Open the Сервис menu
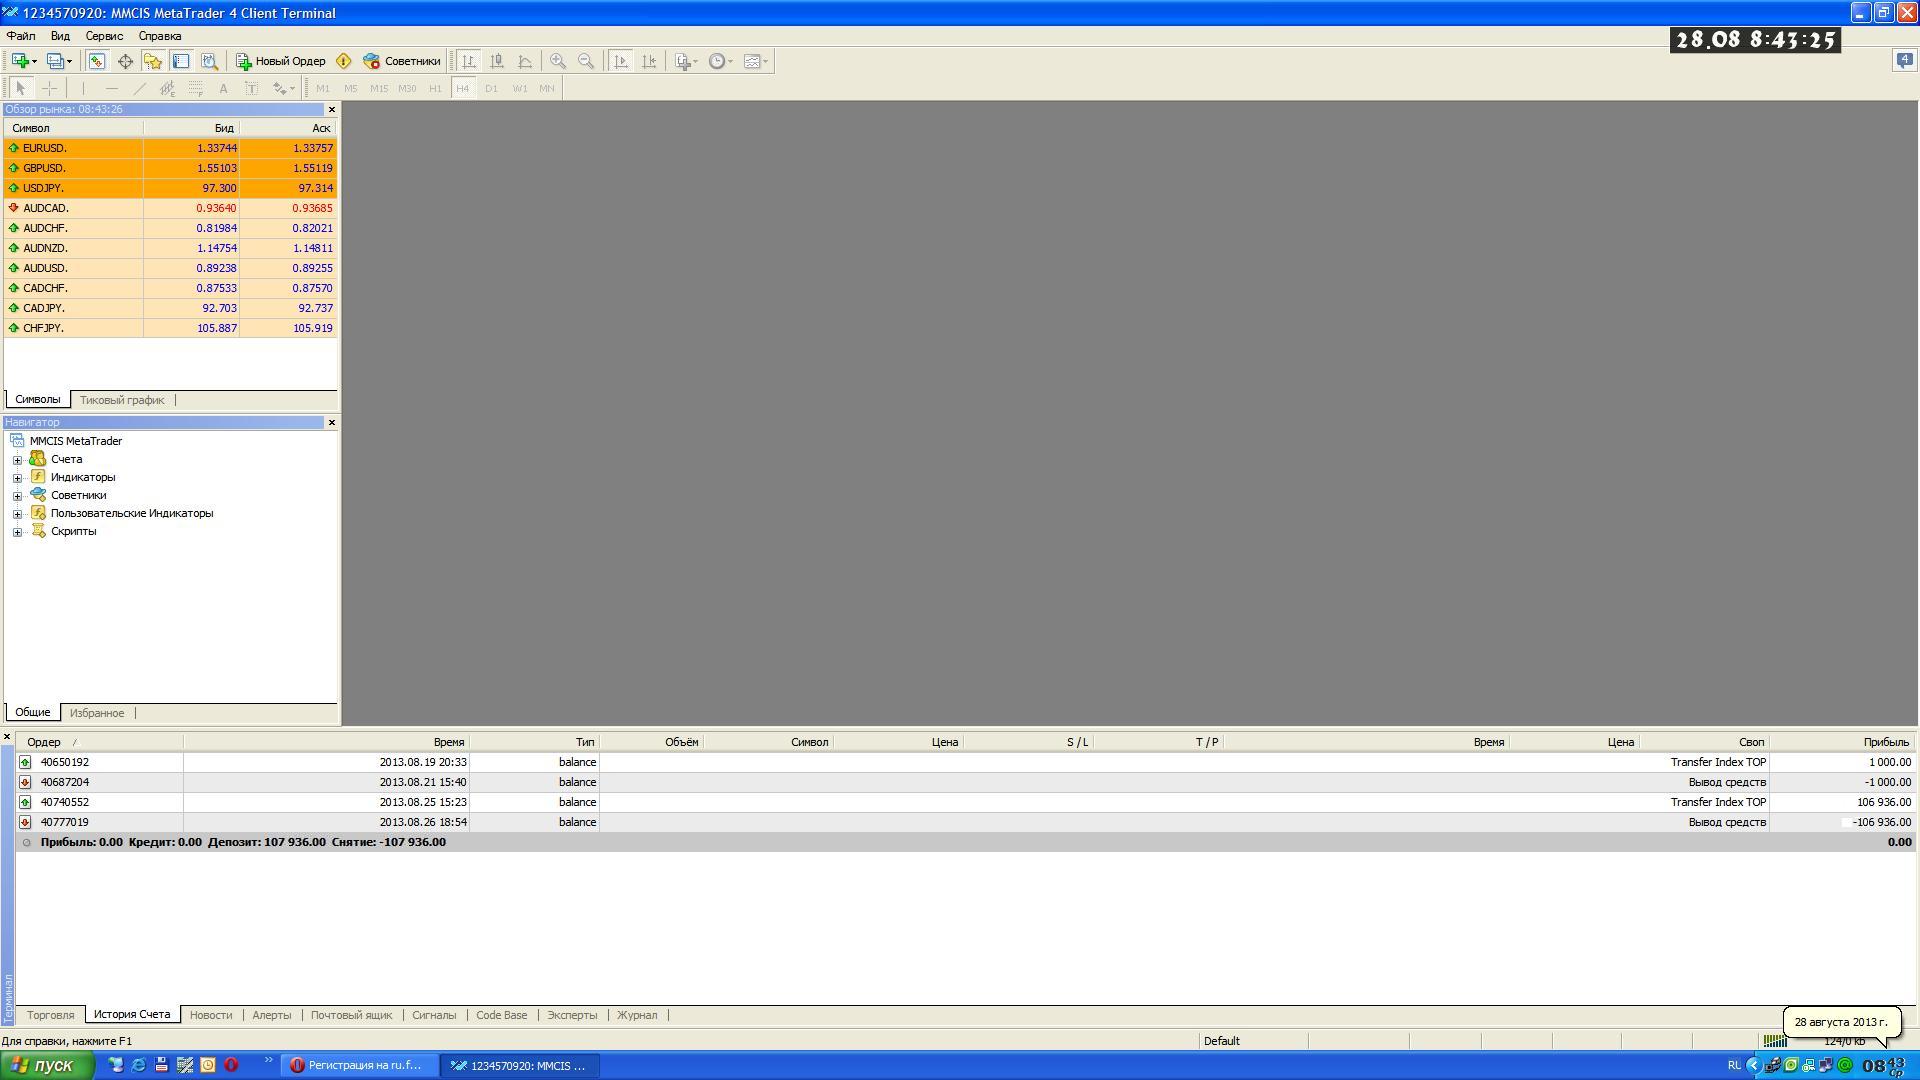This screenshot has height=1080, width=1920. pyautogui.click(x=104, y=36)
